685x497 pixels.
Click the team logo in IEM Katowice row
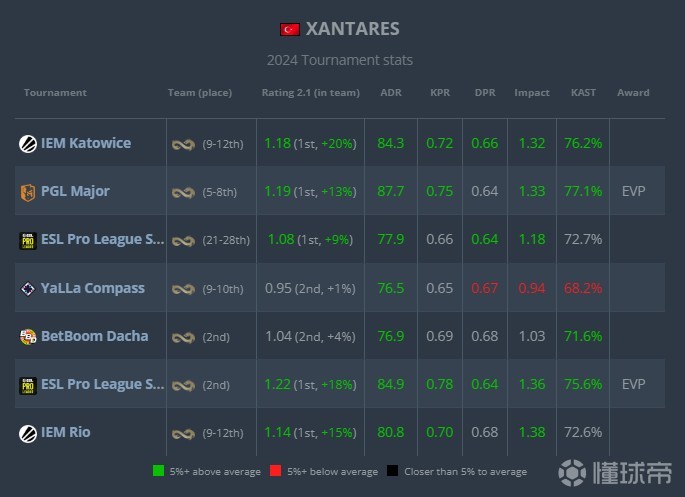pyautogui.click(x=182, y=144)
